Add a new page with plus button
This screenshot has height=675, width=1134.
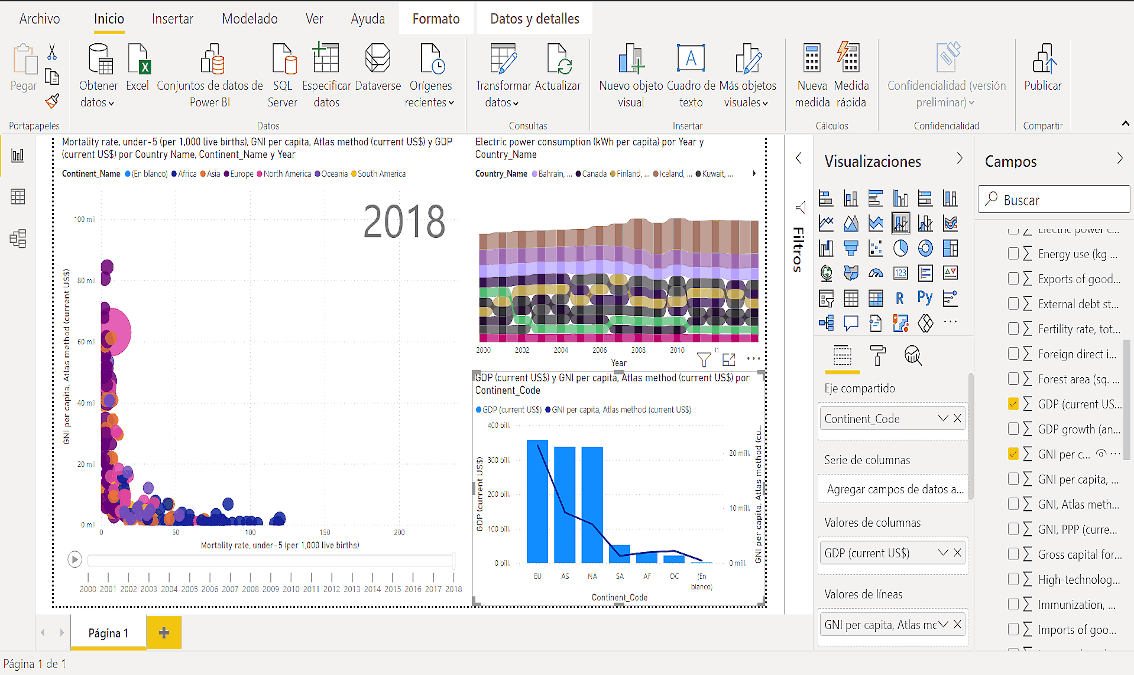[164, 633]
